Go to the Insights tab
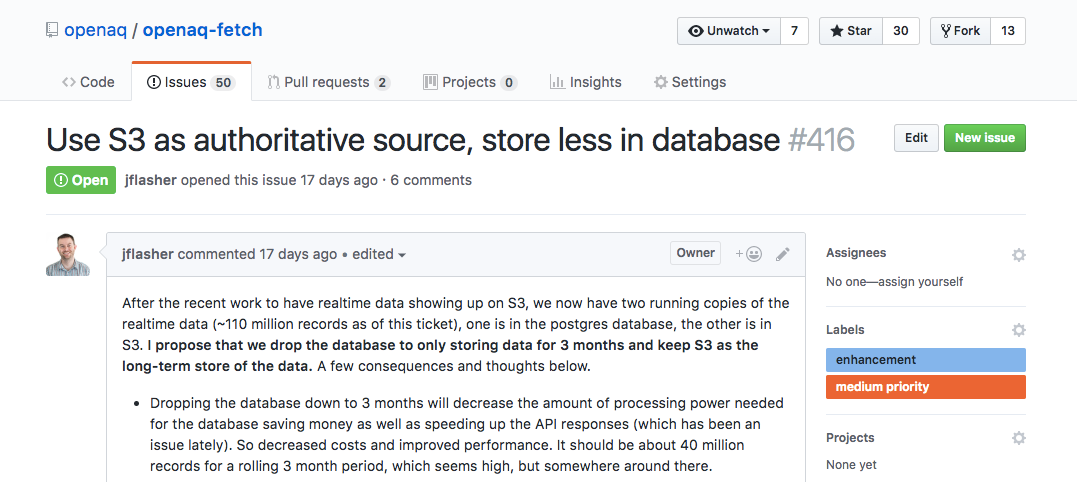The image size is (1077, 482). coord(586,82)
